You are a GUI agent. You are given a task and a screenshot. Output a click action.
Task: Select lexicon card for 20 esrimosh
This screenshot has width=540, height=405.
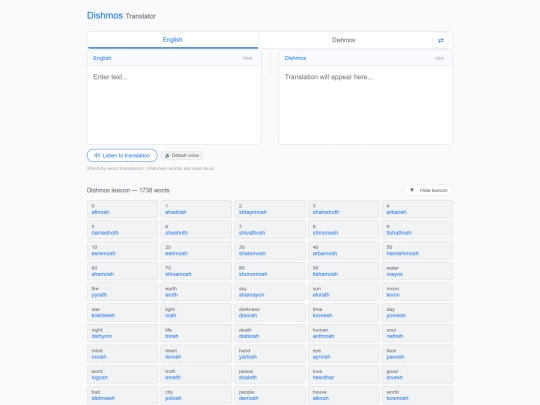pyautogui.click(x=196, y=250)
